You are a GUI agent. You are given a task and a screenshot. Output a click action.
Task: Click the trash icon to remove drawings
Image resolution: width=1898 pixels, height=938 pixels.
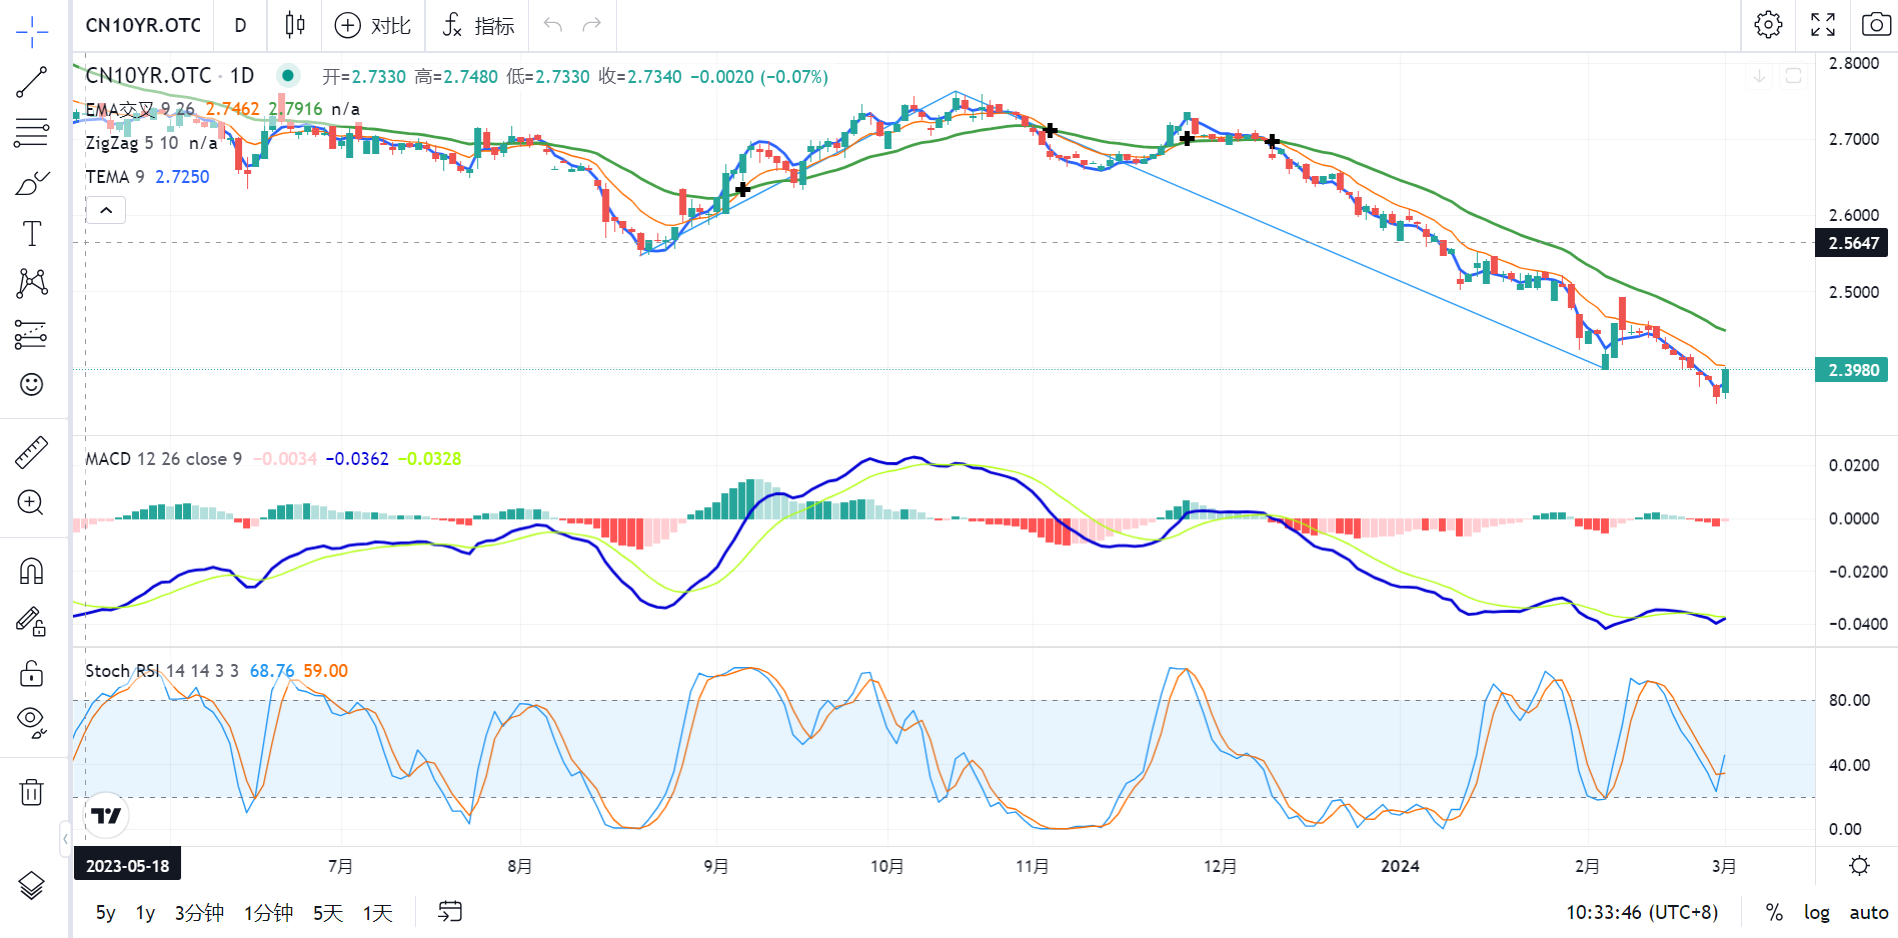[x=32, y=792]
